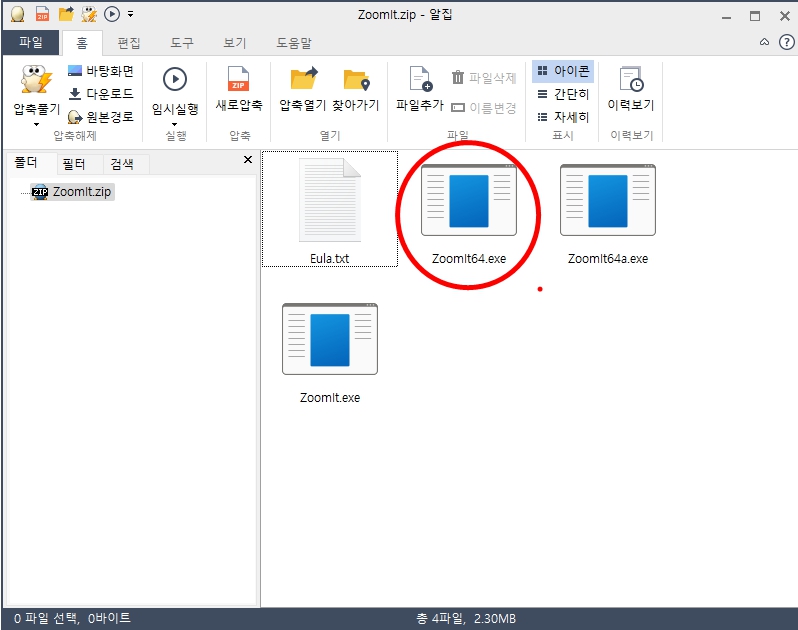Click the '총 4파일, 2.30MB' status text
Viewport: 798px width, 630px height.
[x=466, y=619]
